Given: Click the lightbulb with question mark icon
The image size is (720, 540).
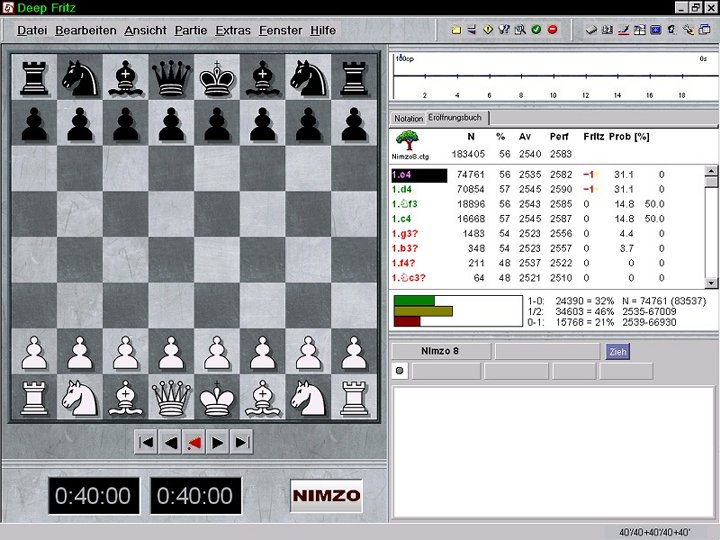Looking at the screenshot, I should coord(504,30).
